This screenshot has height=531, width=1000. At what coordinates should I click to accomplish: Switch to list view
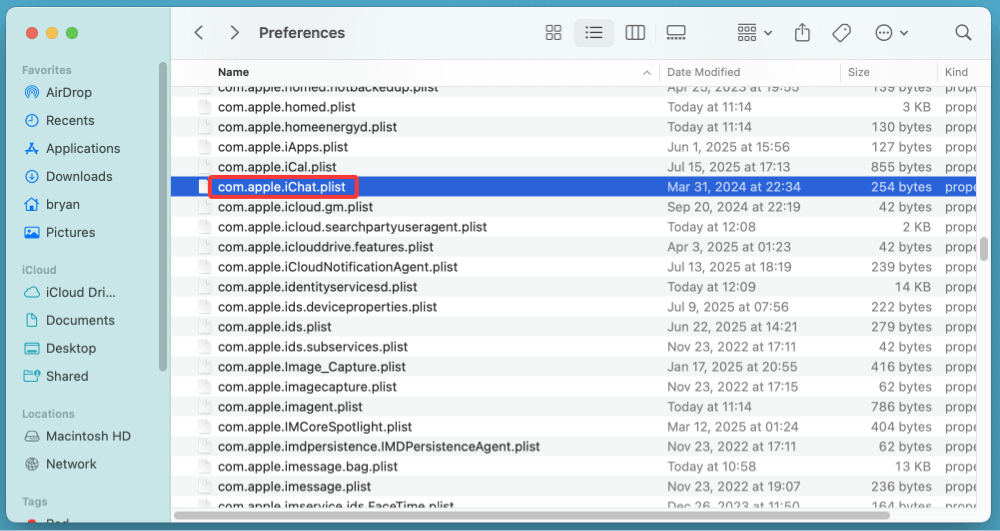(594, 33)
